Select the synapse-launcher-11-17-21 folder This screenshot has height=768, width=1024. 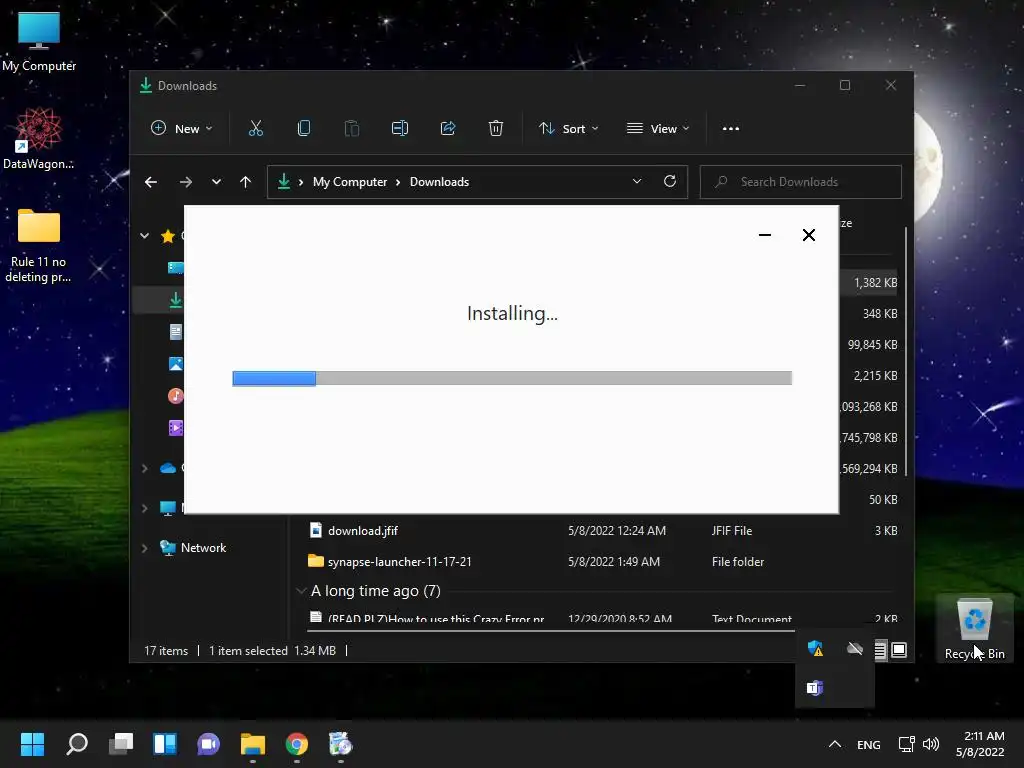pos(601,562)
